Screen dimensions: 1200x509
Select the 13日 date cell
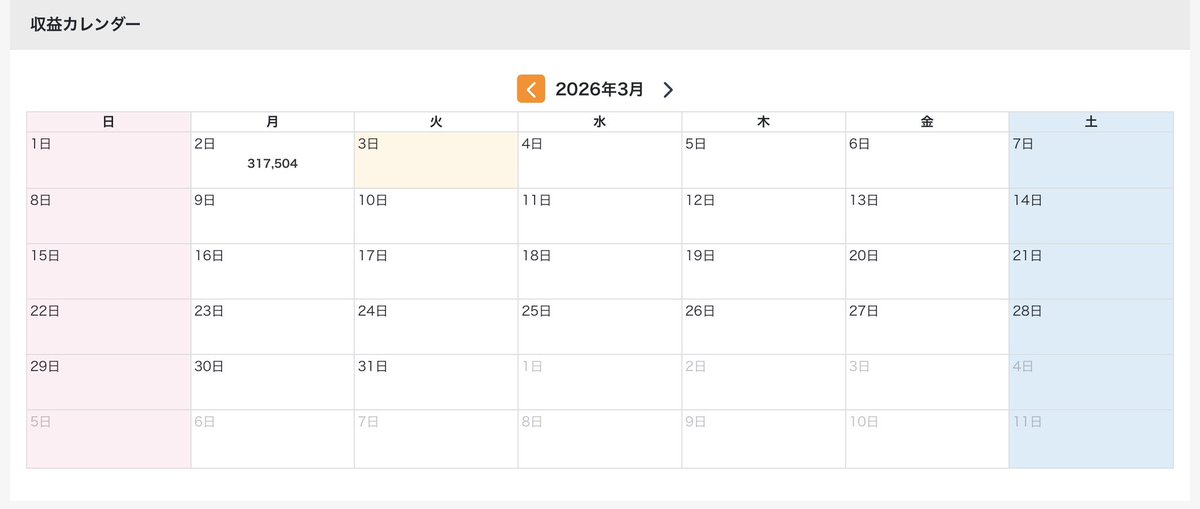927,216
